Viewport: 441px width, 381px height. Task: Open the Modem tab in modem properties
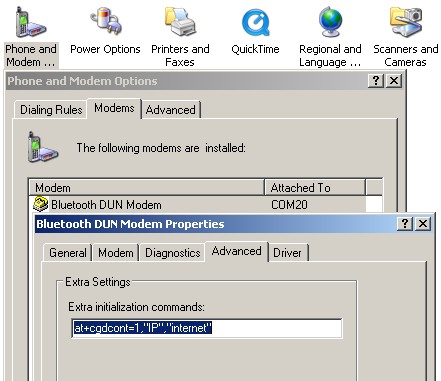116,253
